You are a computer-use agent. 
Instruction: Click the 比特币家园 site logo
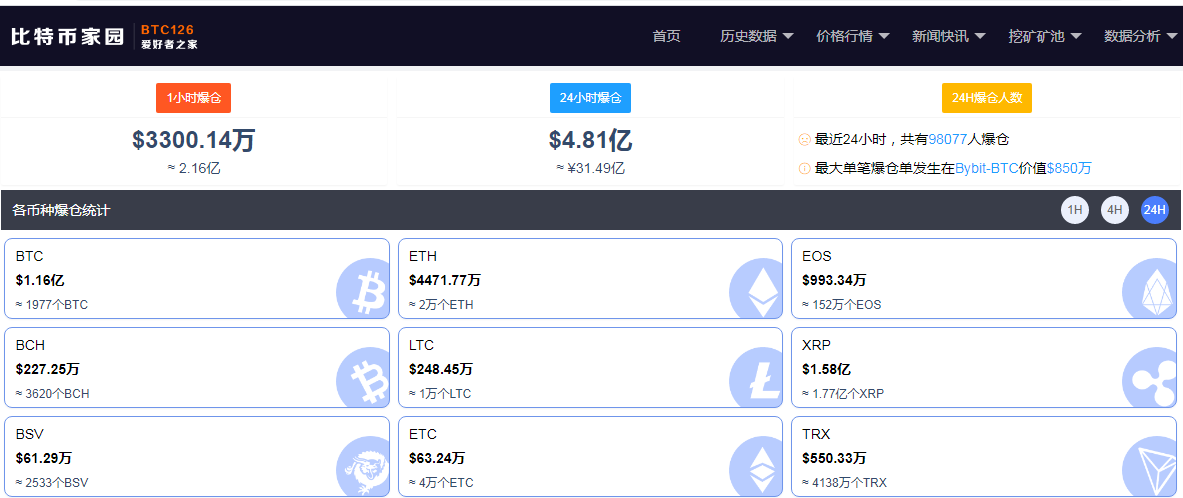point(67,36)
